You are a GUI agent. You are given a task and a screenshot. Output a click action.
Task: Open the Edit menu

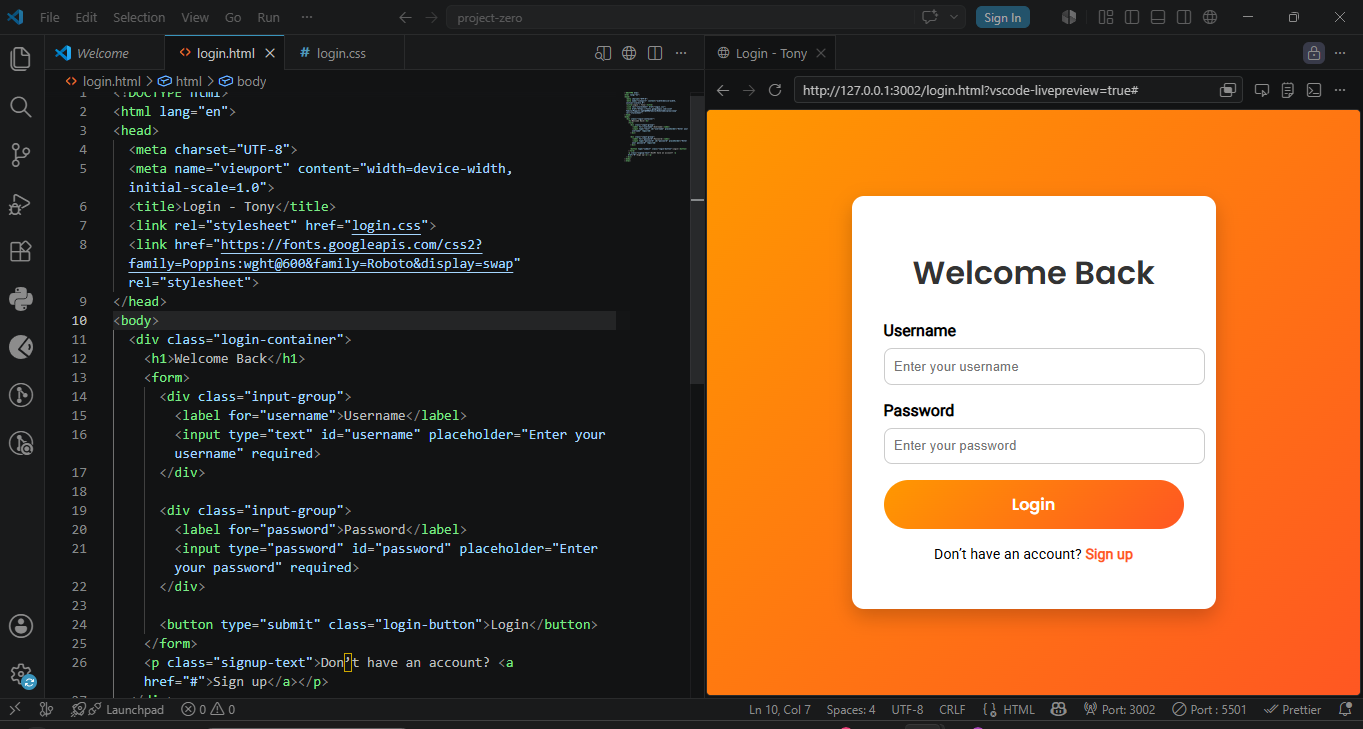[86, 17]
